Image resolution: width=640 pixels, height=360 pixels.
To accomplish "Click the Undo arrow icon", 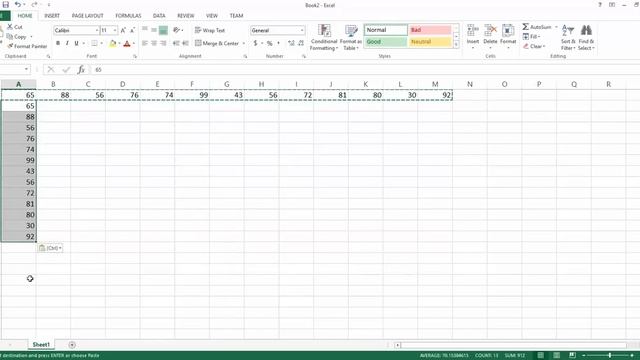I will 18,4.
